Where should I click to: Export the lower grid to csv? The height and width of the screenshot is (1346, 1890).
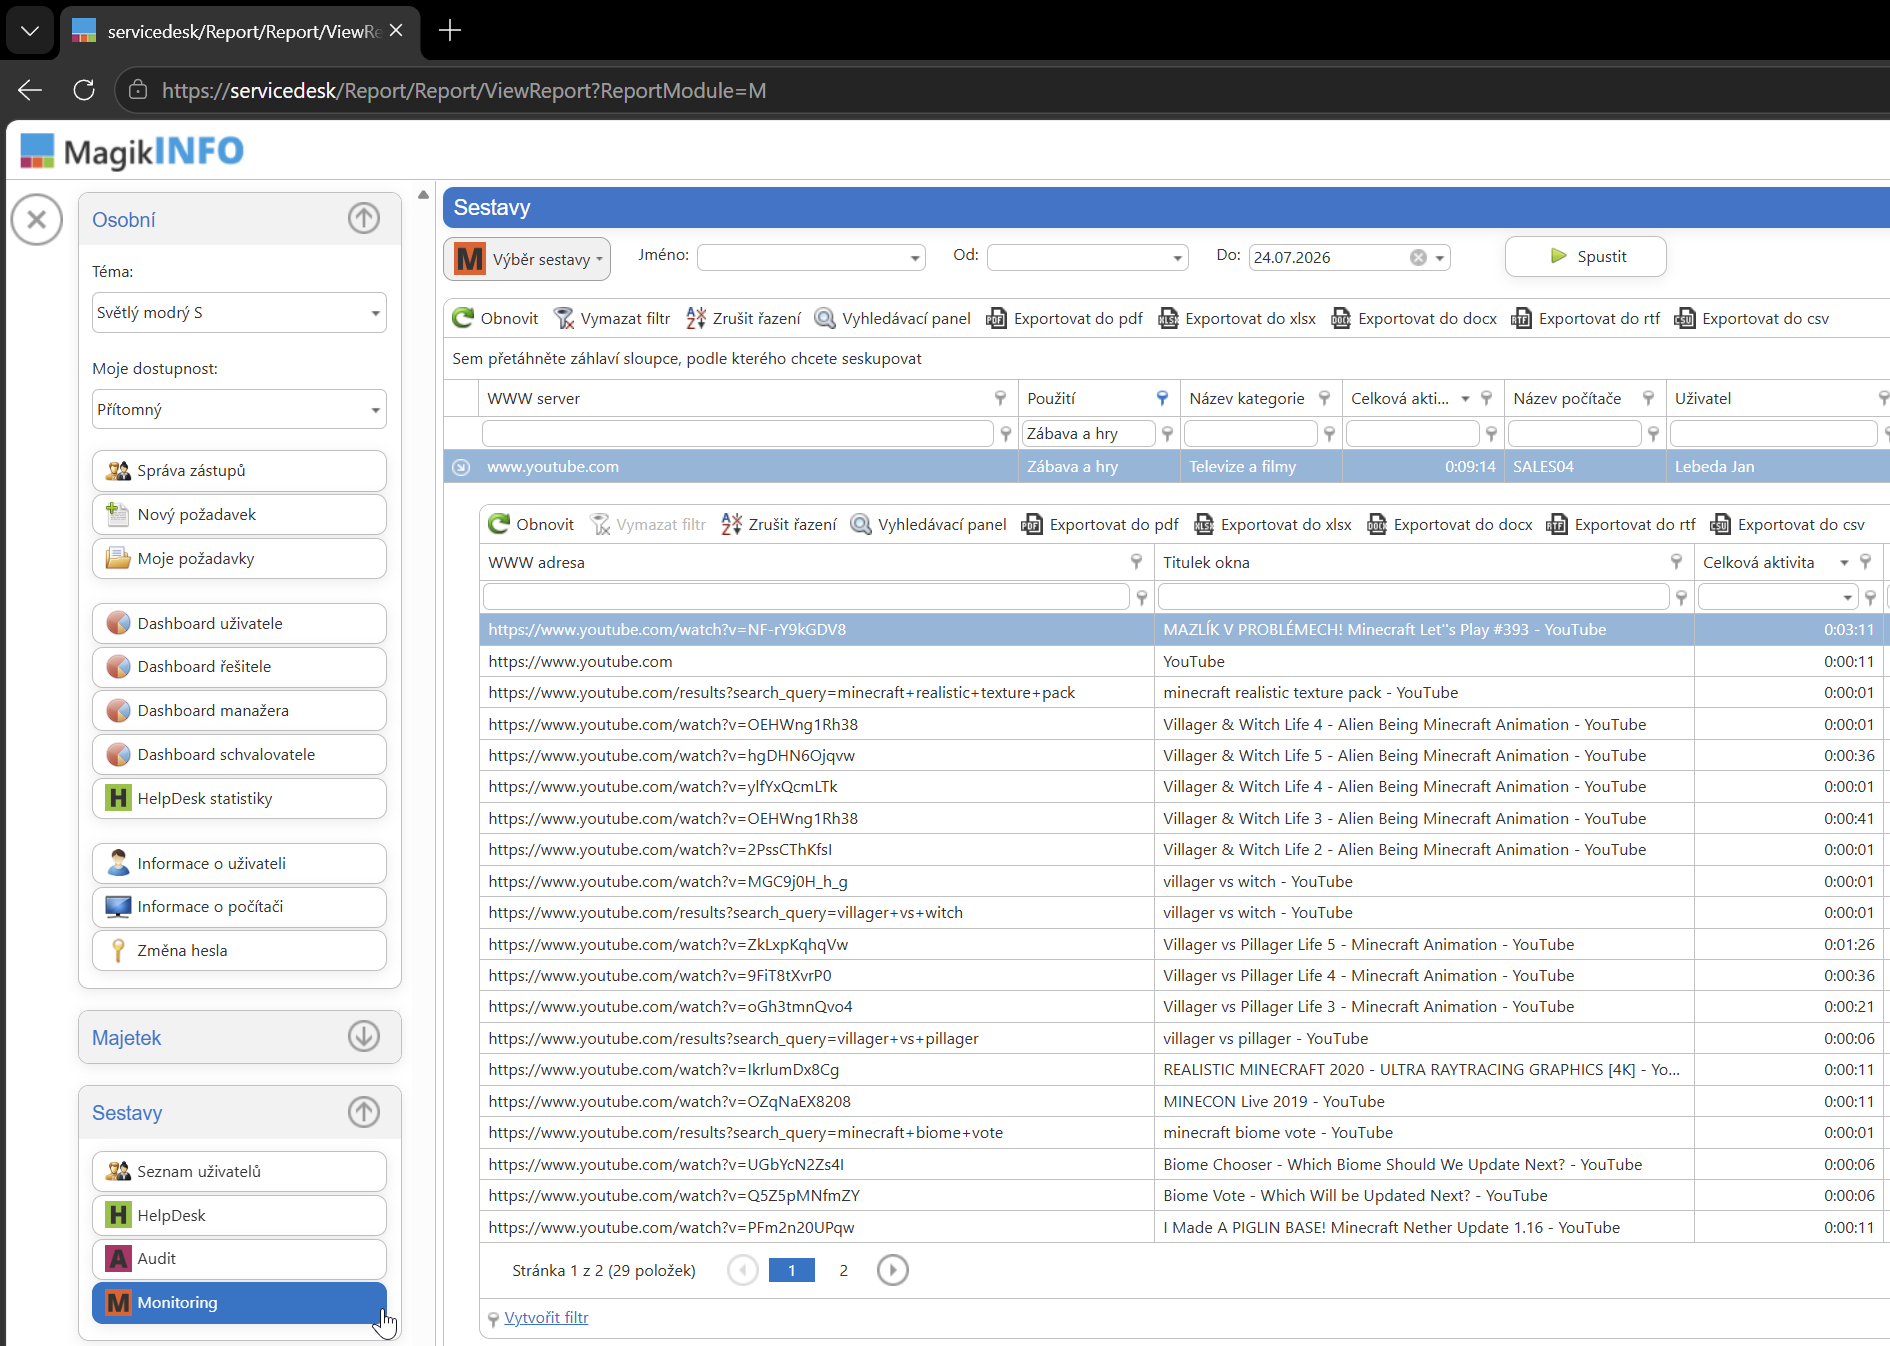pos(1787,524)
